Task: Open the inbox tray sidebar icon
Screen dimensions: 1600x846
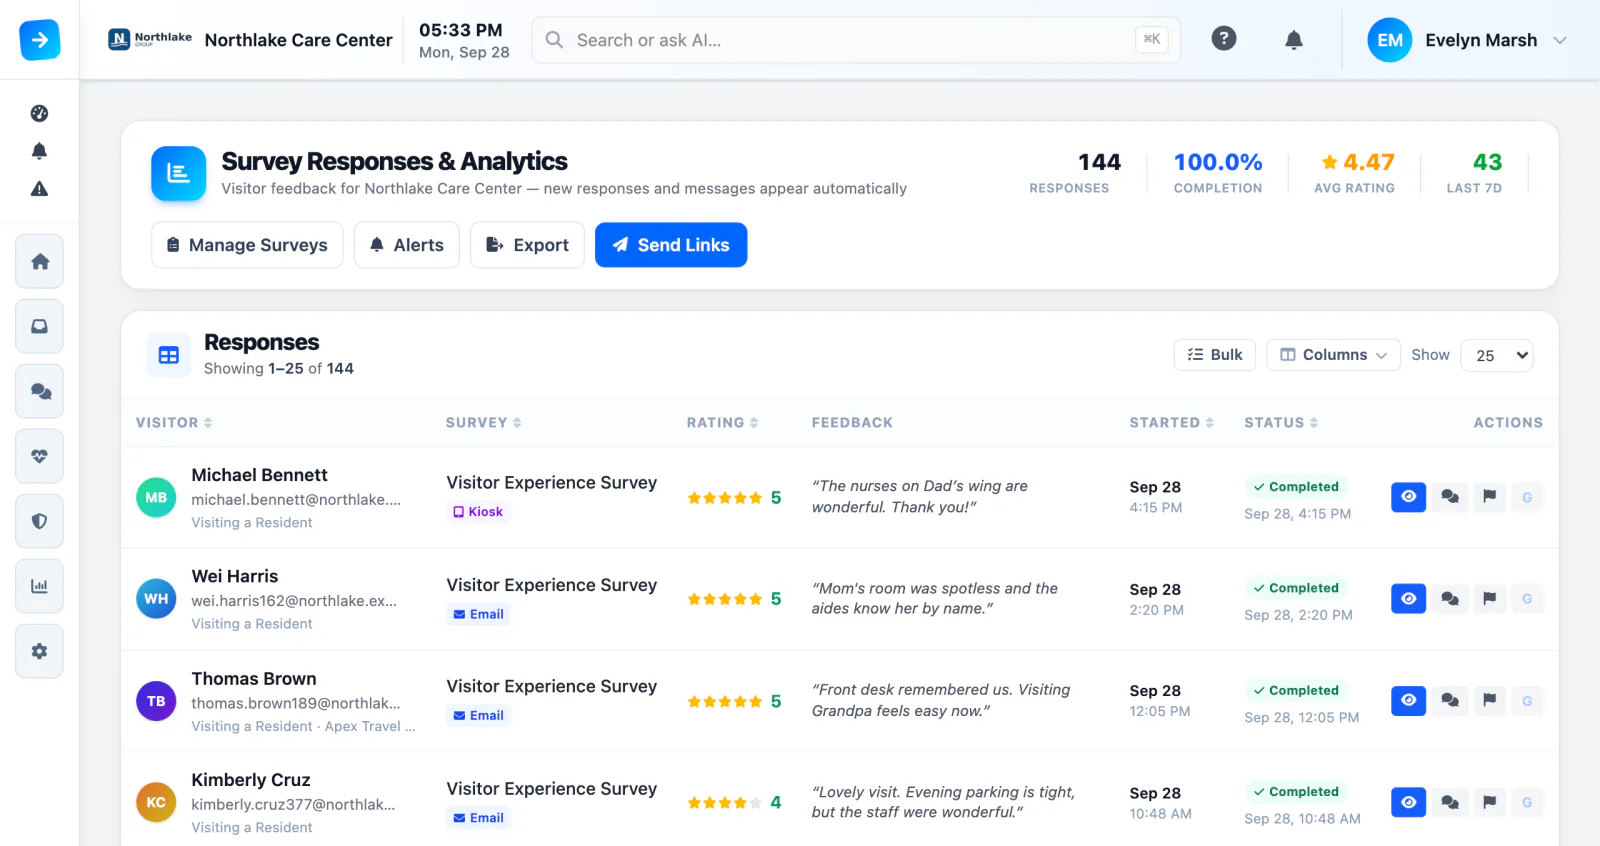Action: pos(39,326)
